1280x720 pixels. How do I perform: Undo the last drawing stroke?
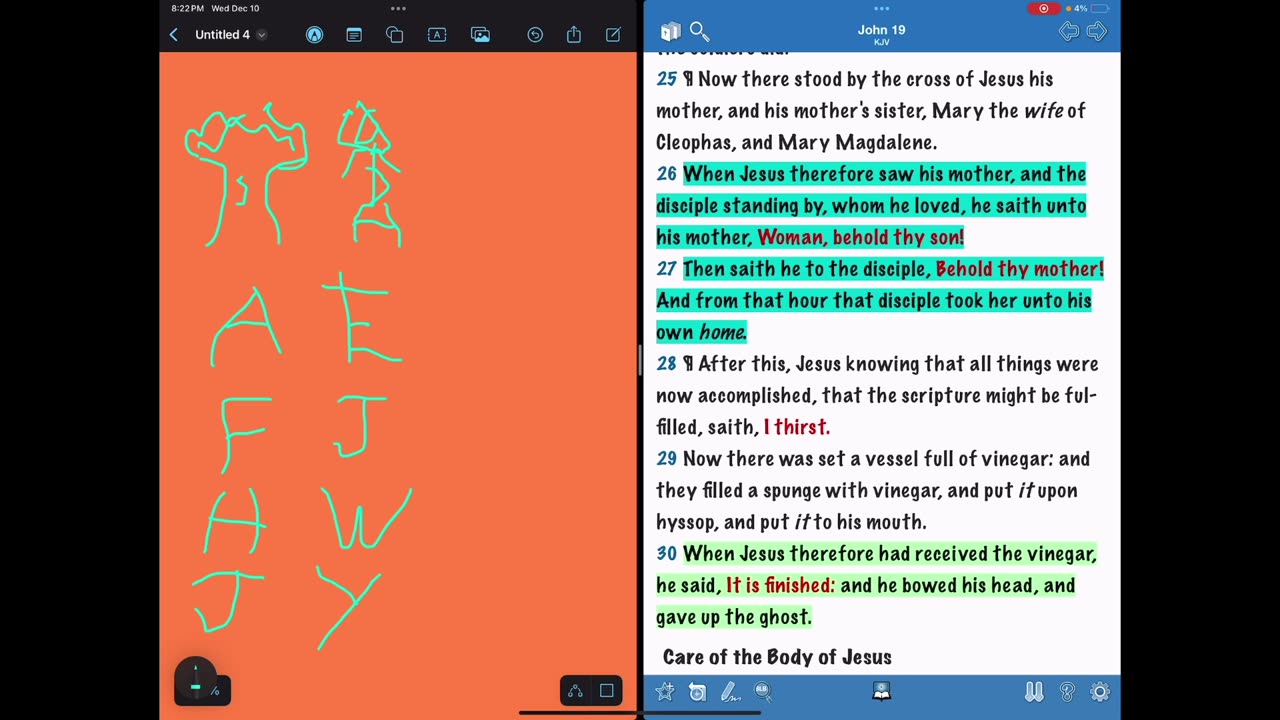535,35
